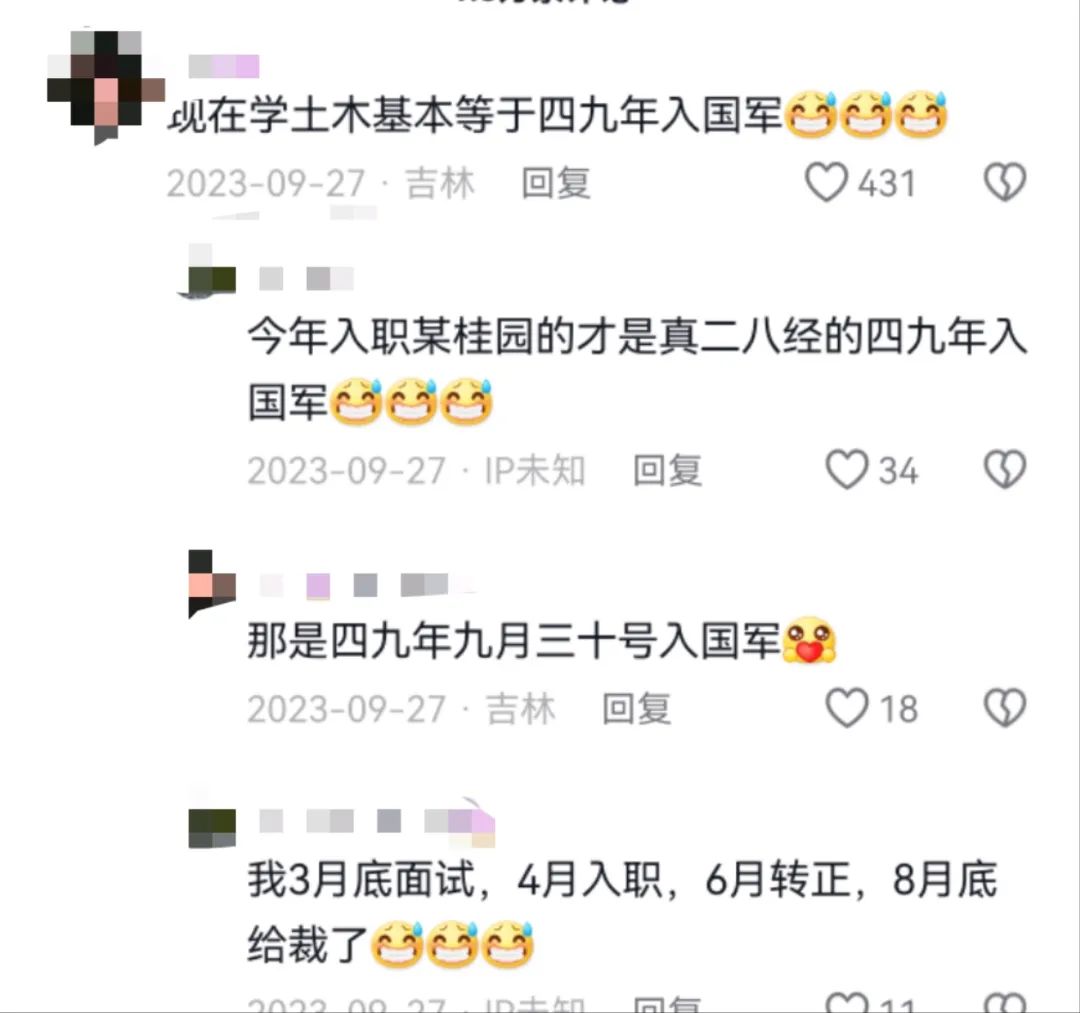
Task: Like the reply with 18 likes
Action: 847,708
